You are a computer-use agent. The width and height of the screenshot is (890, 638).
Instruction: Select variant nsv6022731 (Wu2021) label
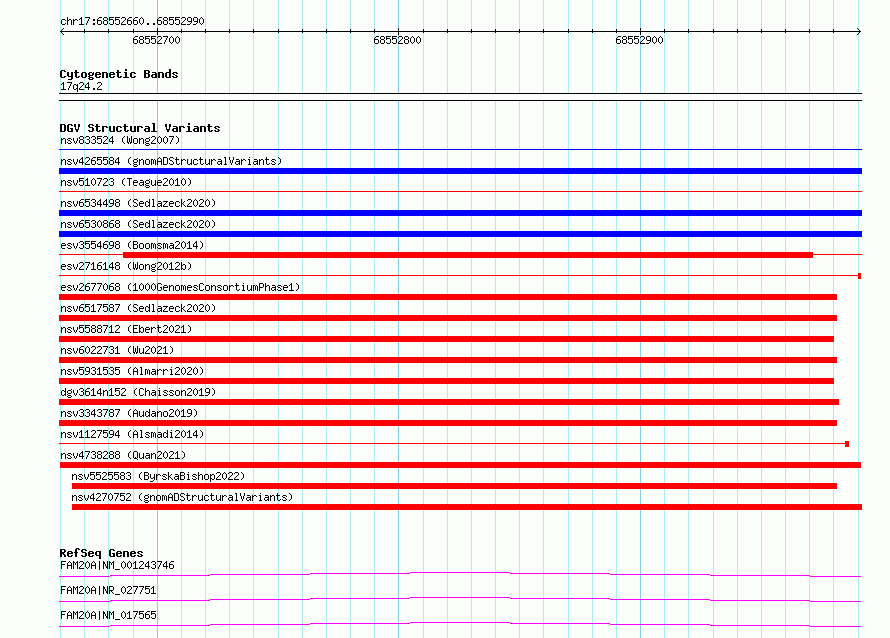pyautogui.click(x=117, y=350)
